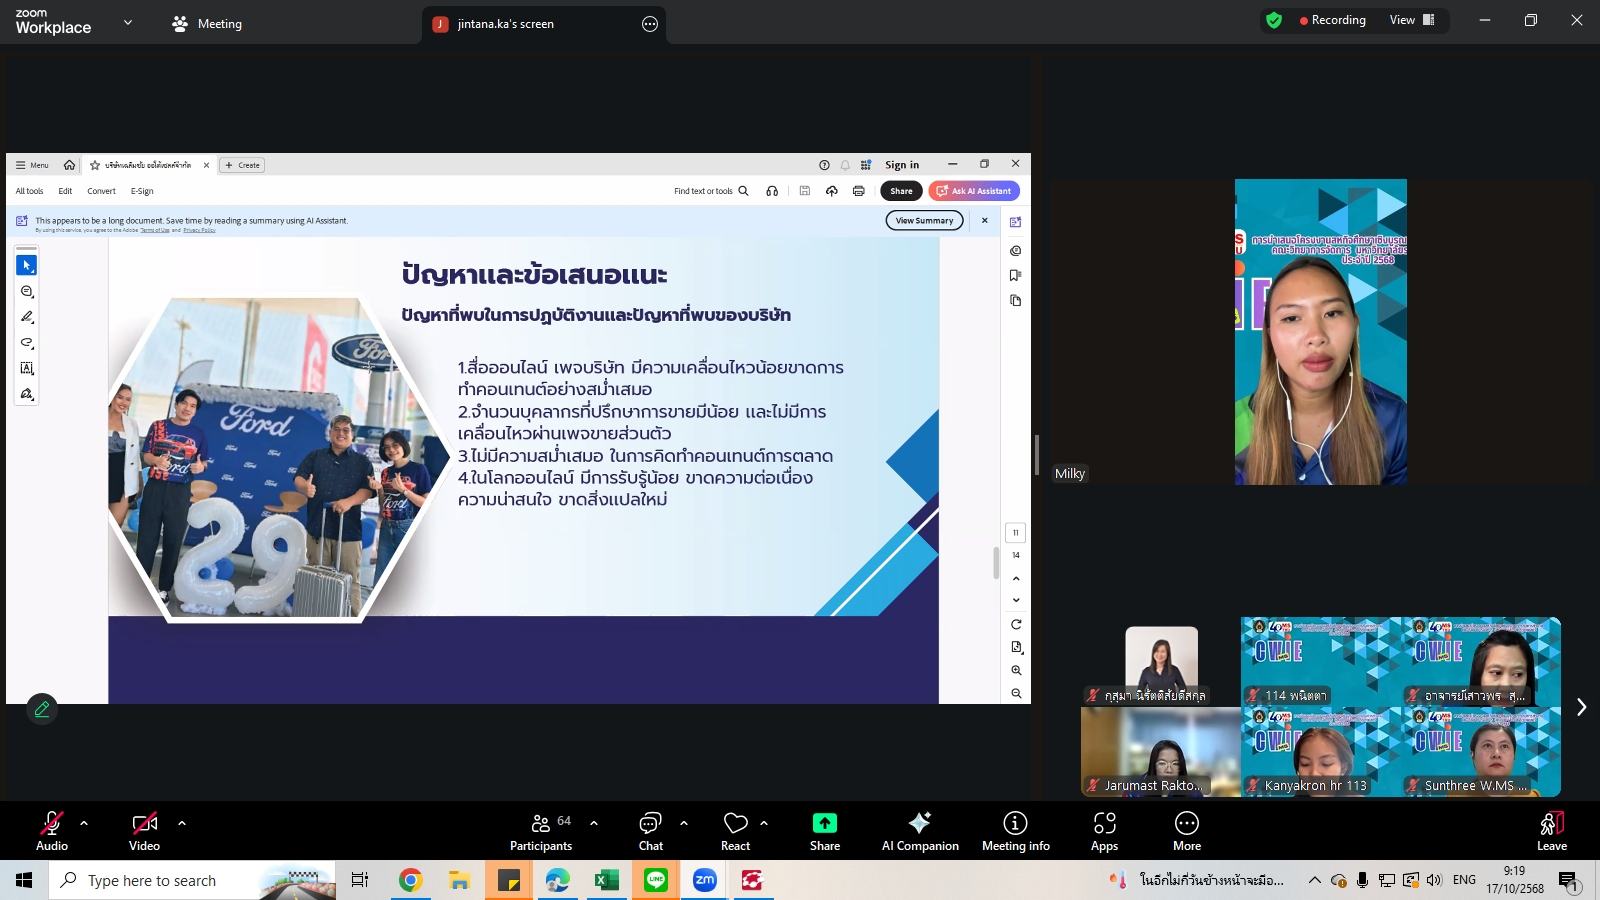1600x900 pixels.
Task: Switch to the Meeting tab
Action: pos(207,24)
